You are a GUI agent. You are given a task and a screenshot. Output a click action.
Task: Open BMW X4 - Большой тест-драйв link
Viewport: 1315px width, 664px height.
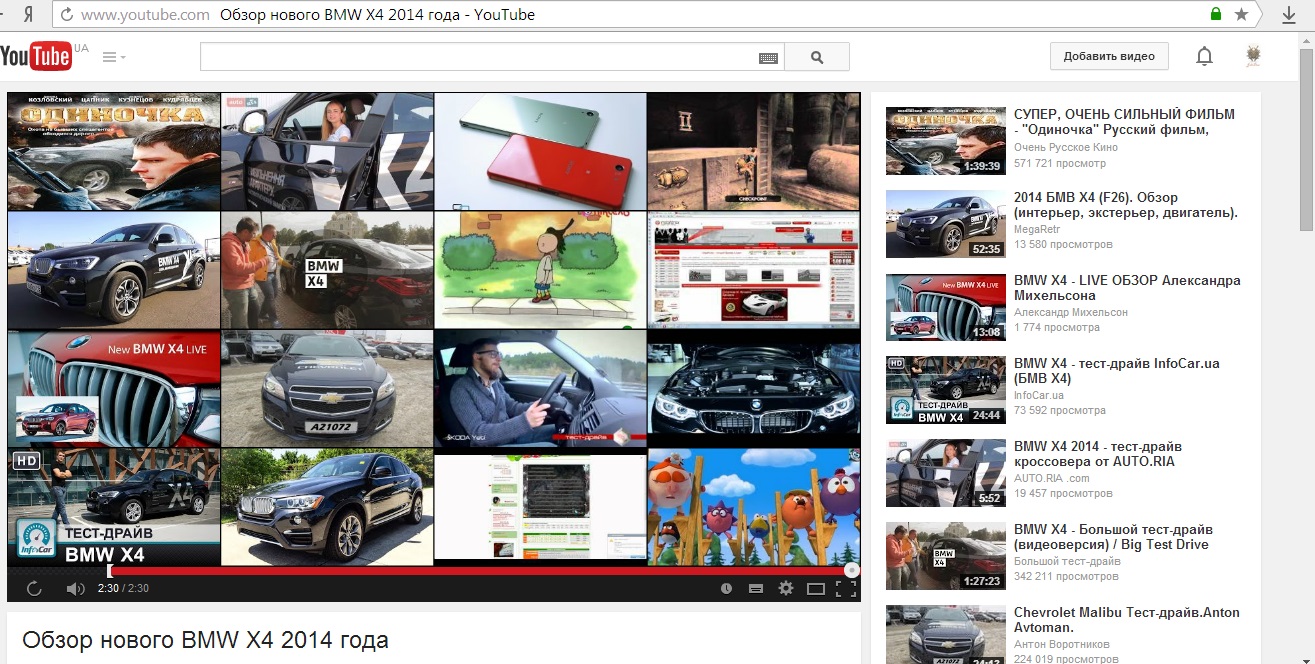click(x=1113, y=537)
